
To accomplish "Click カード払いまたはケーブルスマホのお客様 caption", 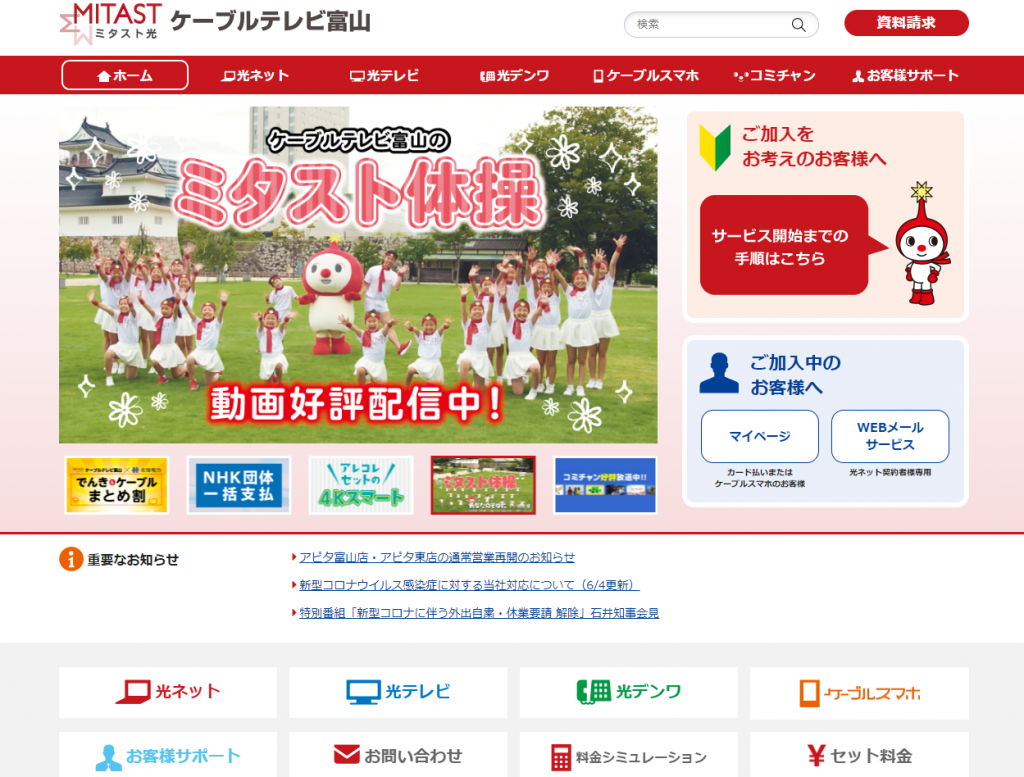I will tap(760, 478).
